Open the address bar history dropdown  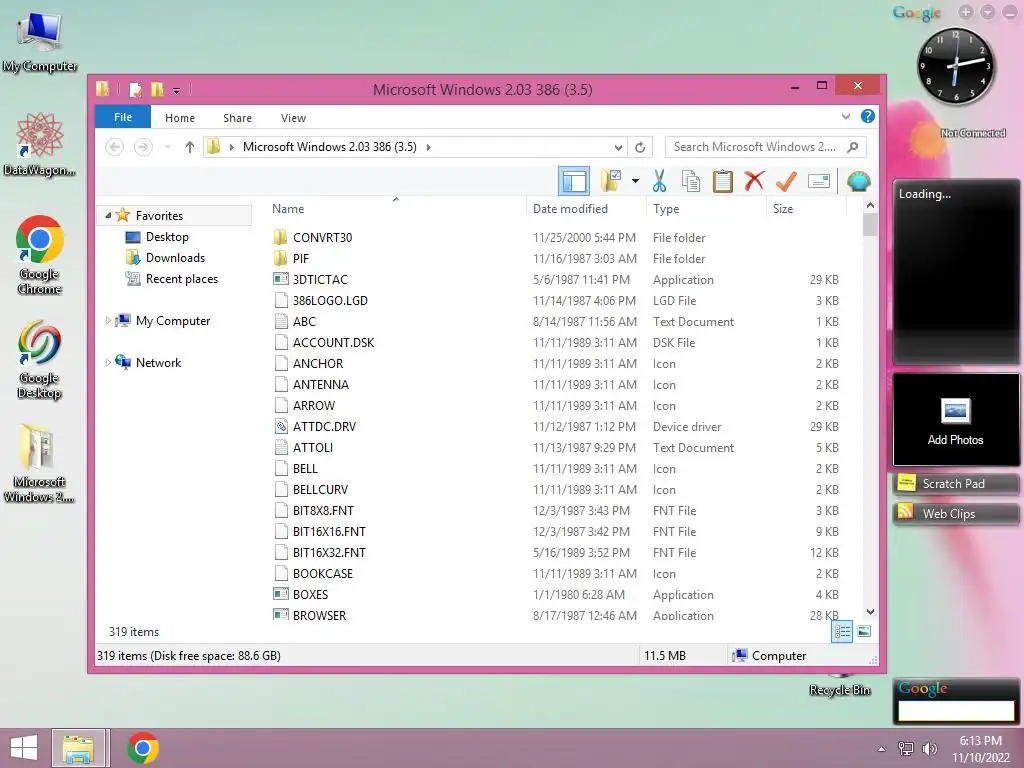[618, 147]
